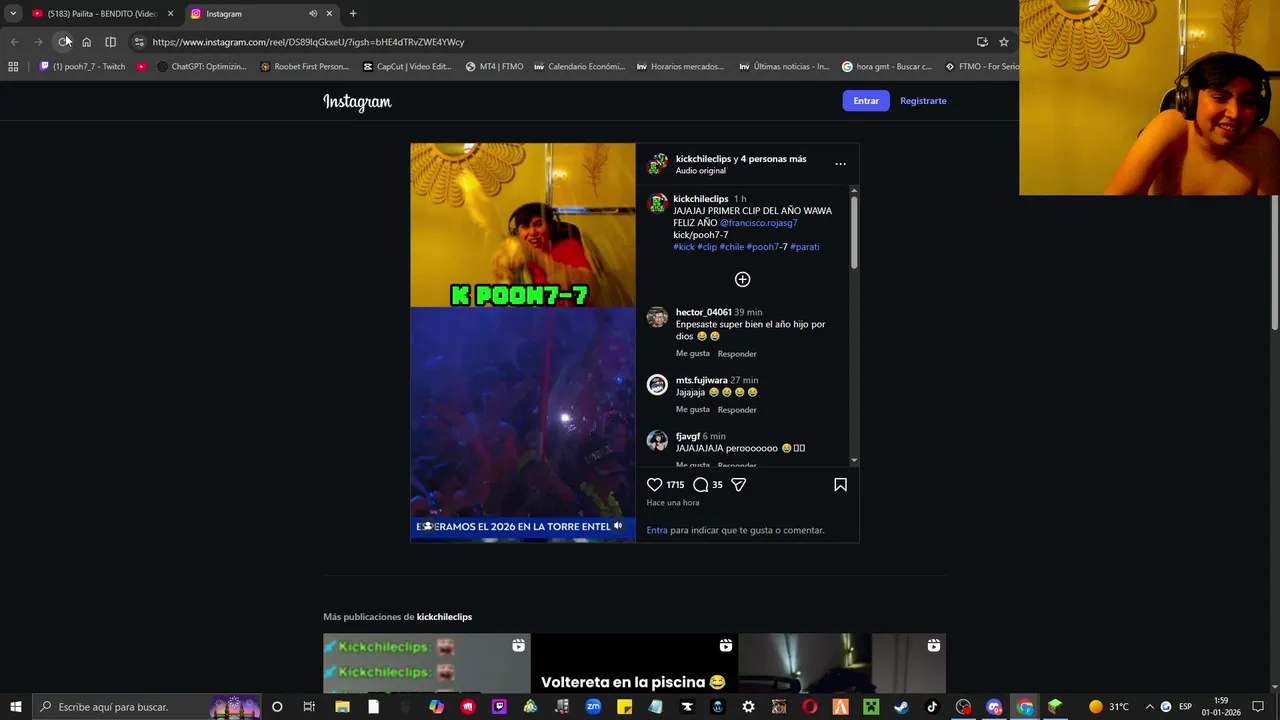Save the reel with the bookmark icon

(840, 485)
